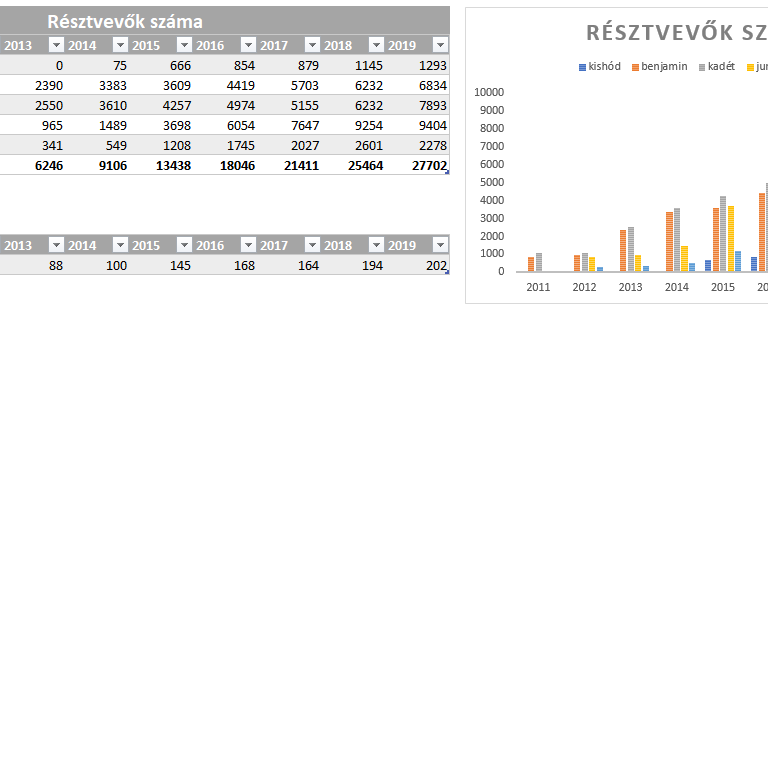The image size is (768, 768).
Task: Click the upper table's bottom-right resize handle
Action: tap(447, 173)
